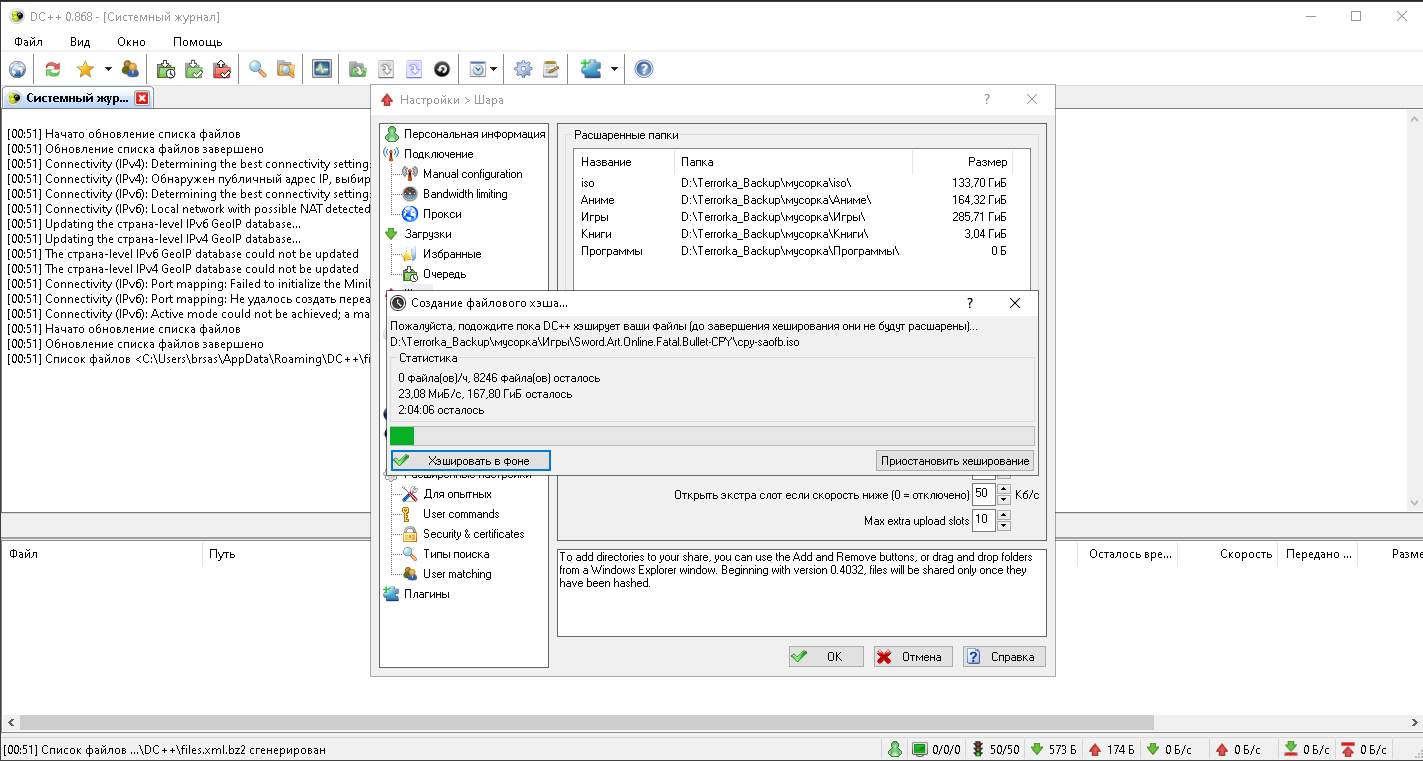Open the Помощь menu

coord(197,42)
